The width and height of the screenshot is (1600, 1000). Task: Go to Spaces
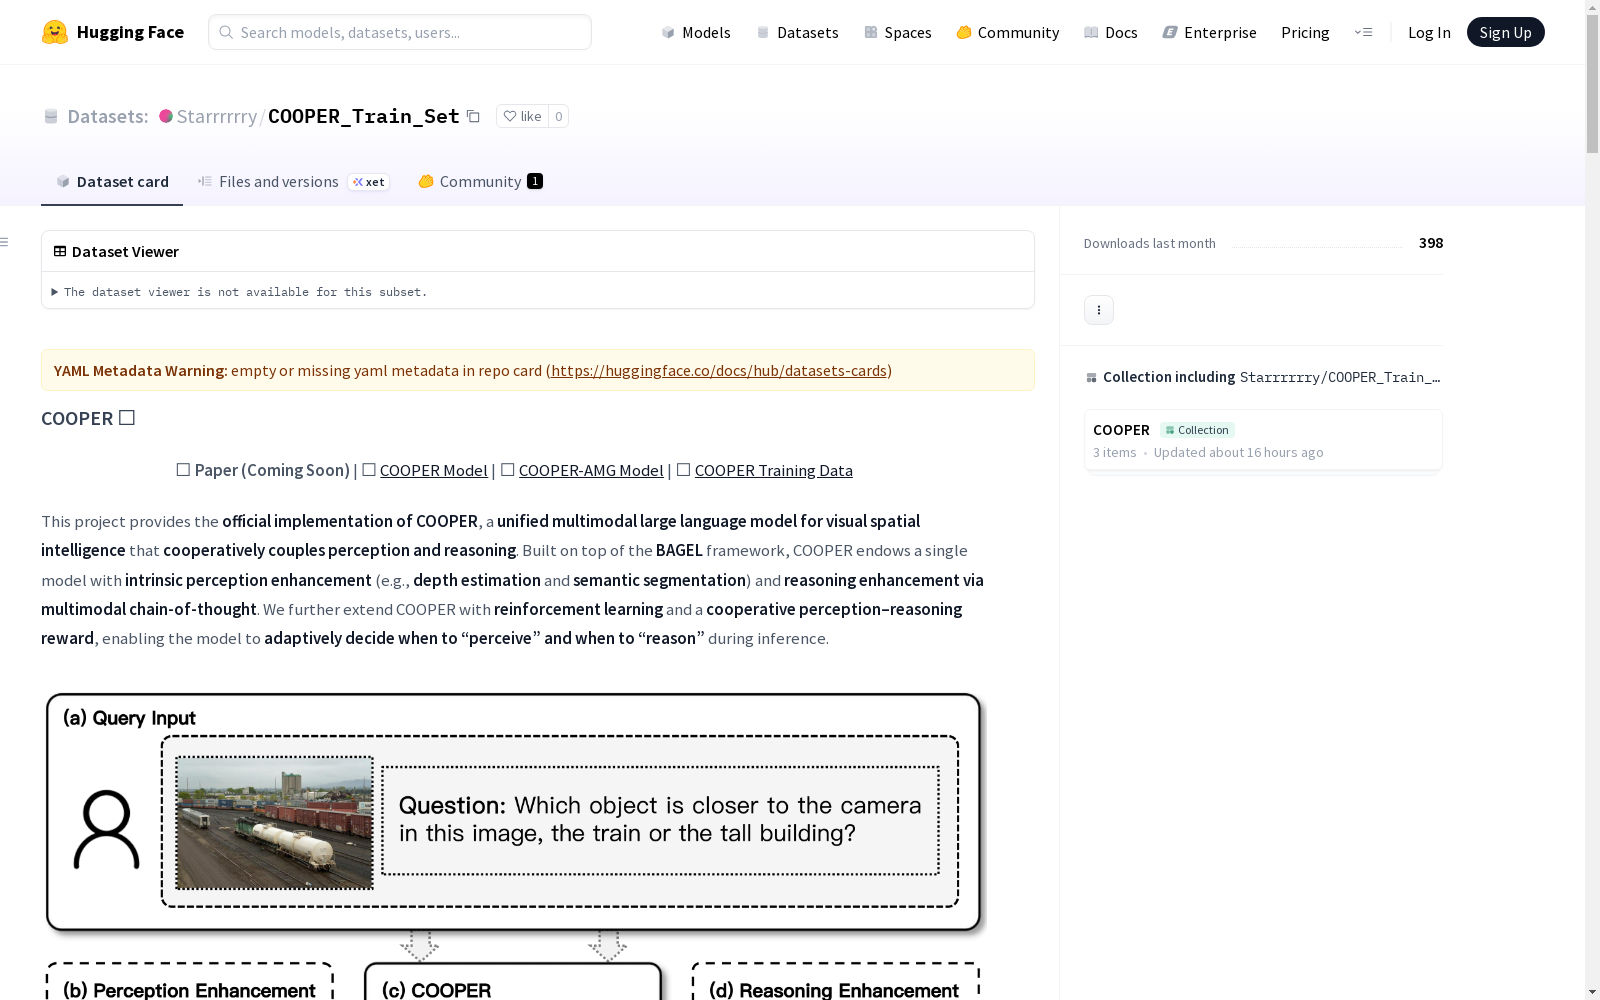point(898,32)
